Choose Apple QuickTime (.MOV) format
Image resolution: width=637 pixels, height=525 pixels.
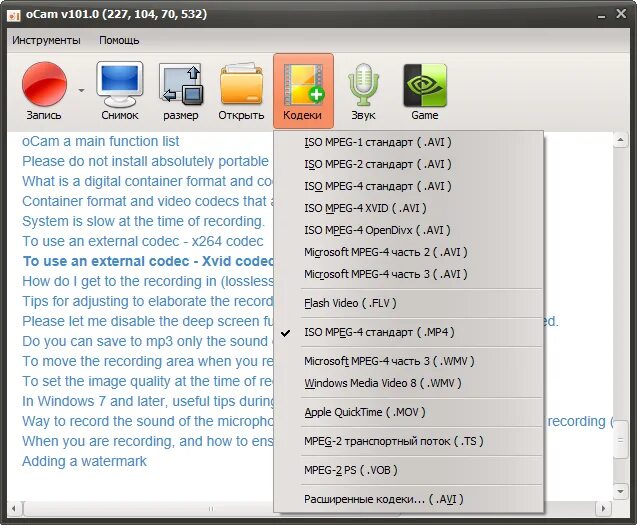pos(409,412)
